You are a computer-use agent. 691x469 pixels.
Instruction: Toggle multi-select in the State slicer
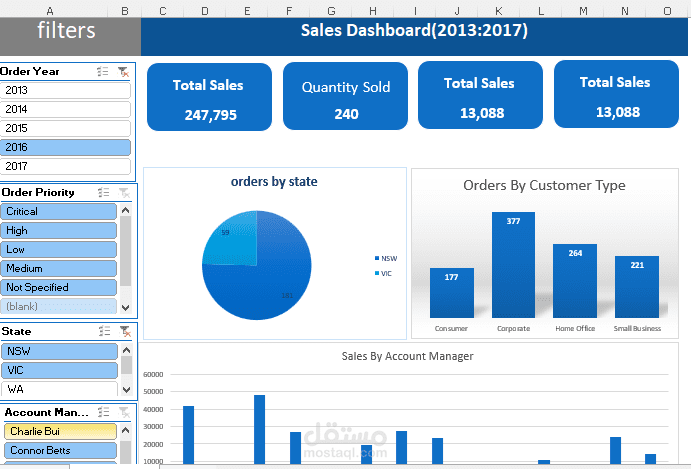(103, 331)
